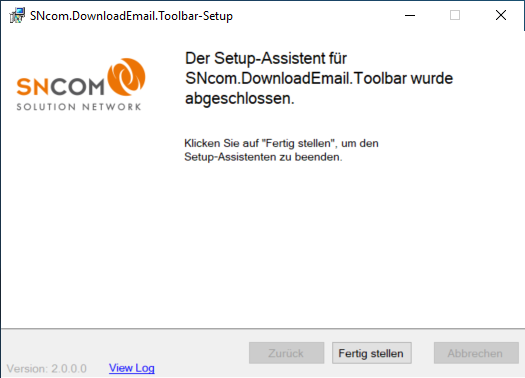Click the SNcom.DownloadEmail.Toolbar-Setup title text
Viewport: 525px width, 378px height.
coord(131,16)
